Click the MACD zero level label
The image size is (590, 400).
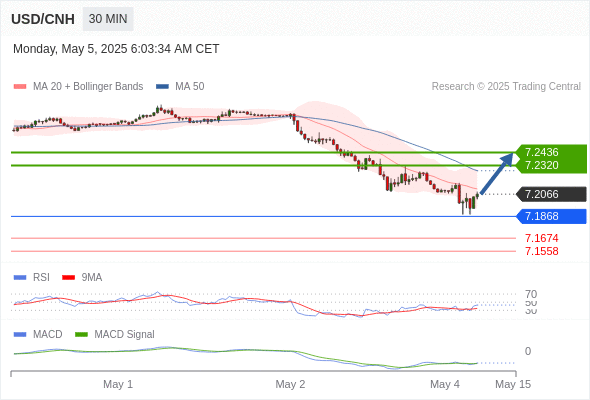click(528, 351)
